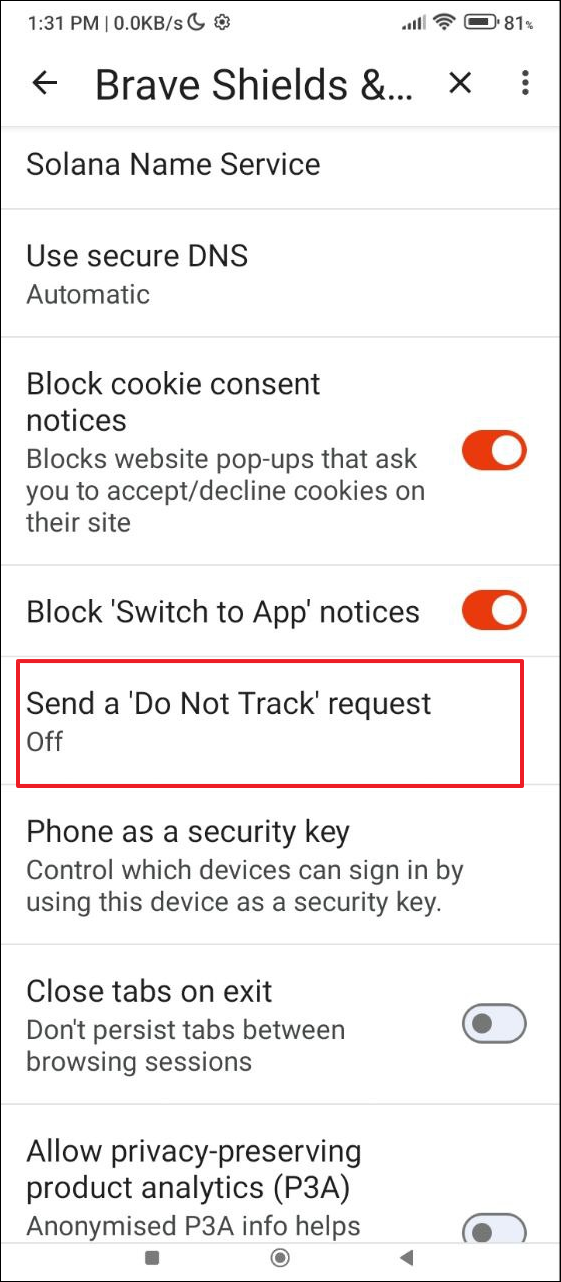Tap the Android home circle button
Viewport: 561px width, 1282px height.
281,1257
